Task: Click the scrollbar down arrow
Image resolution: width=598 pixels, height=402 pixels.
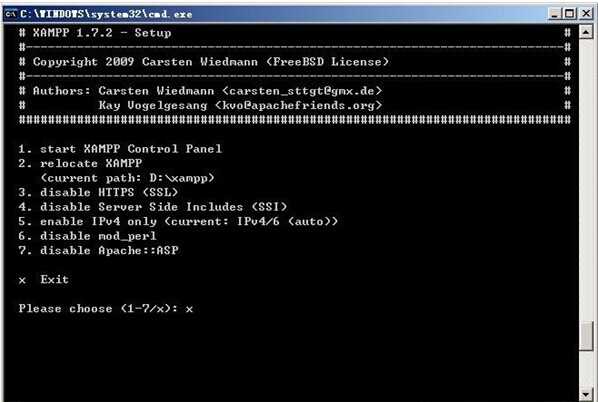Action: 586,395
